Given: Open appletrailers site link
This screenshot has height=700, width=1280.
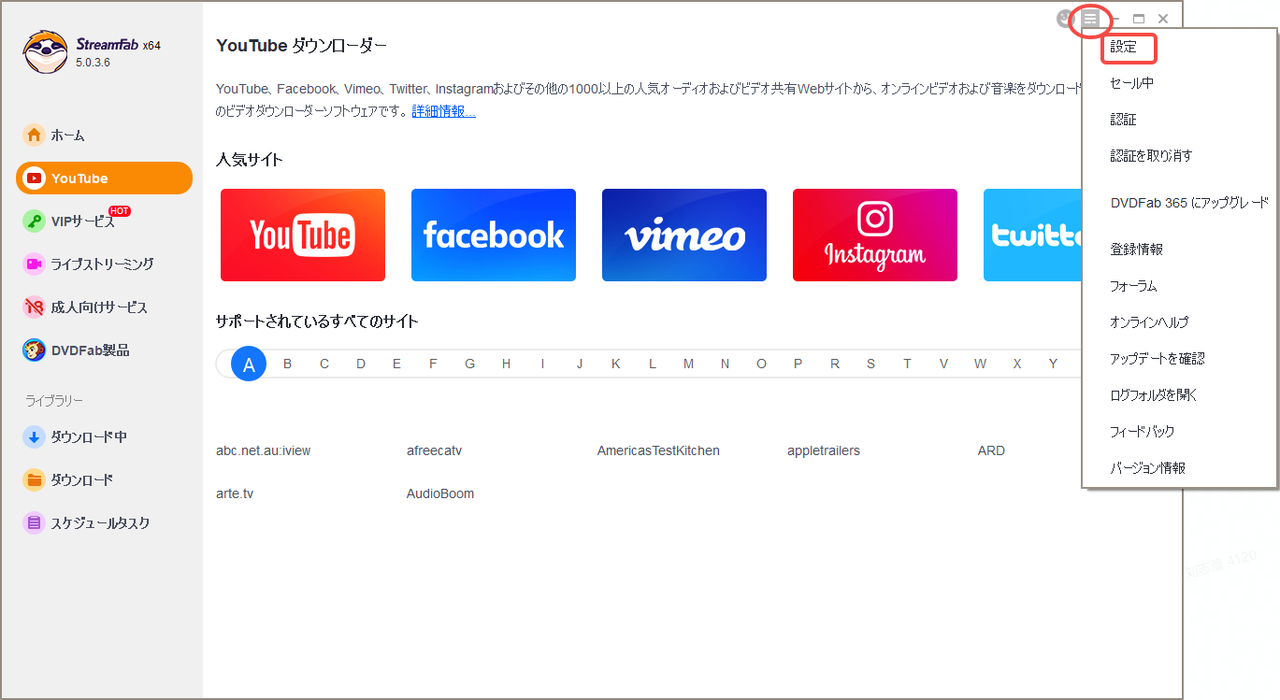Looking at the screenshot, I should [824, 451].
